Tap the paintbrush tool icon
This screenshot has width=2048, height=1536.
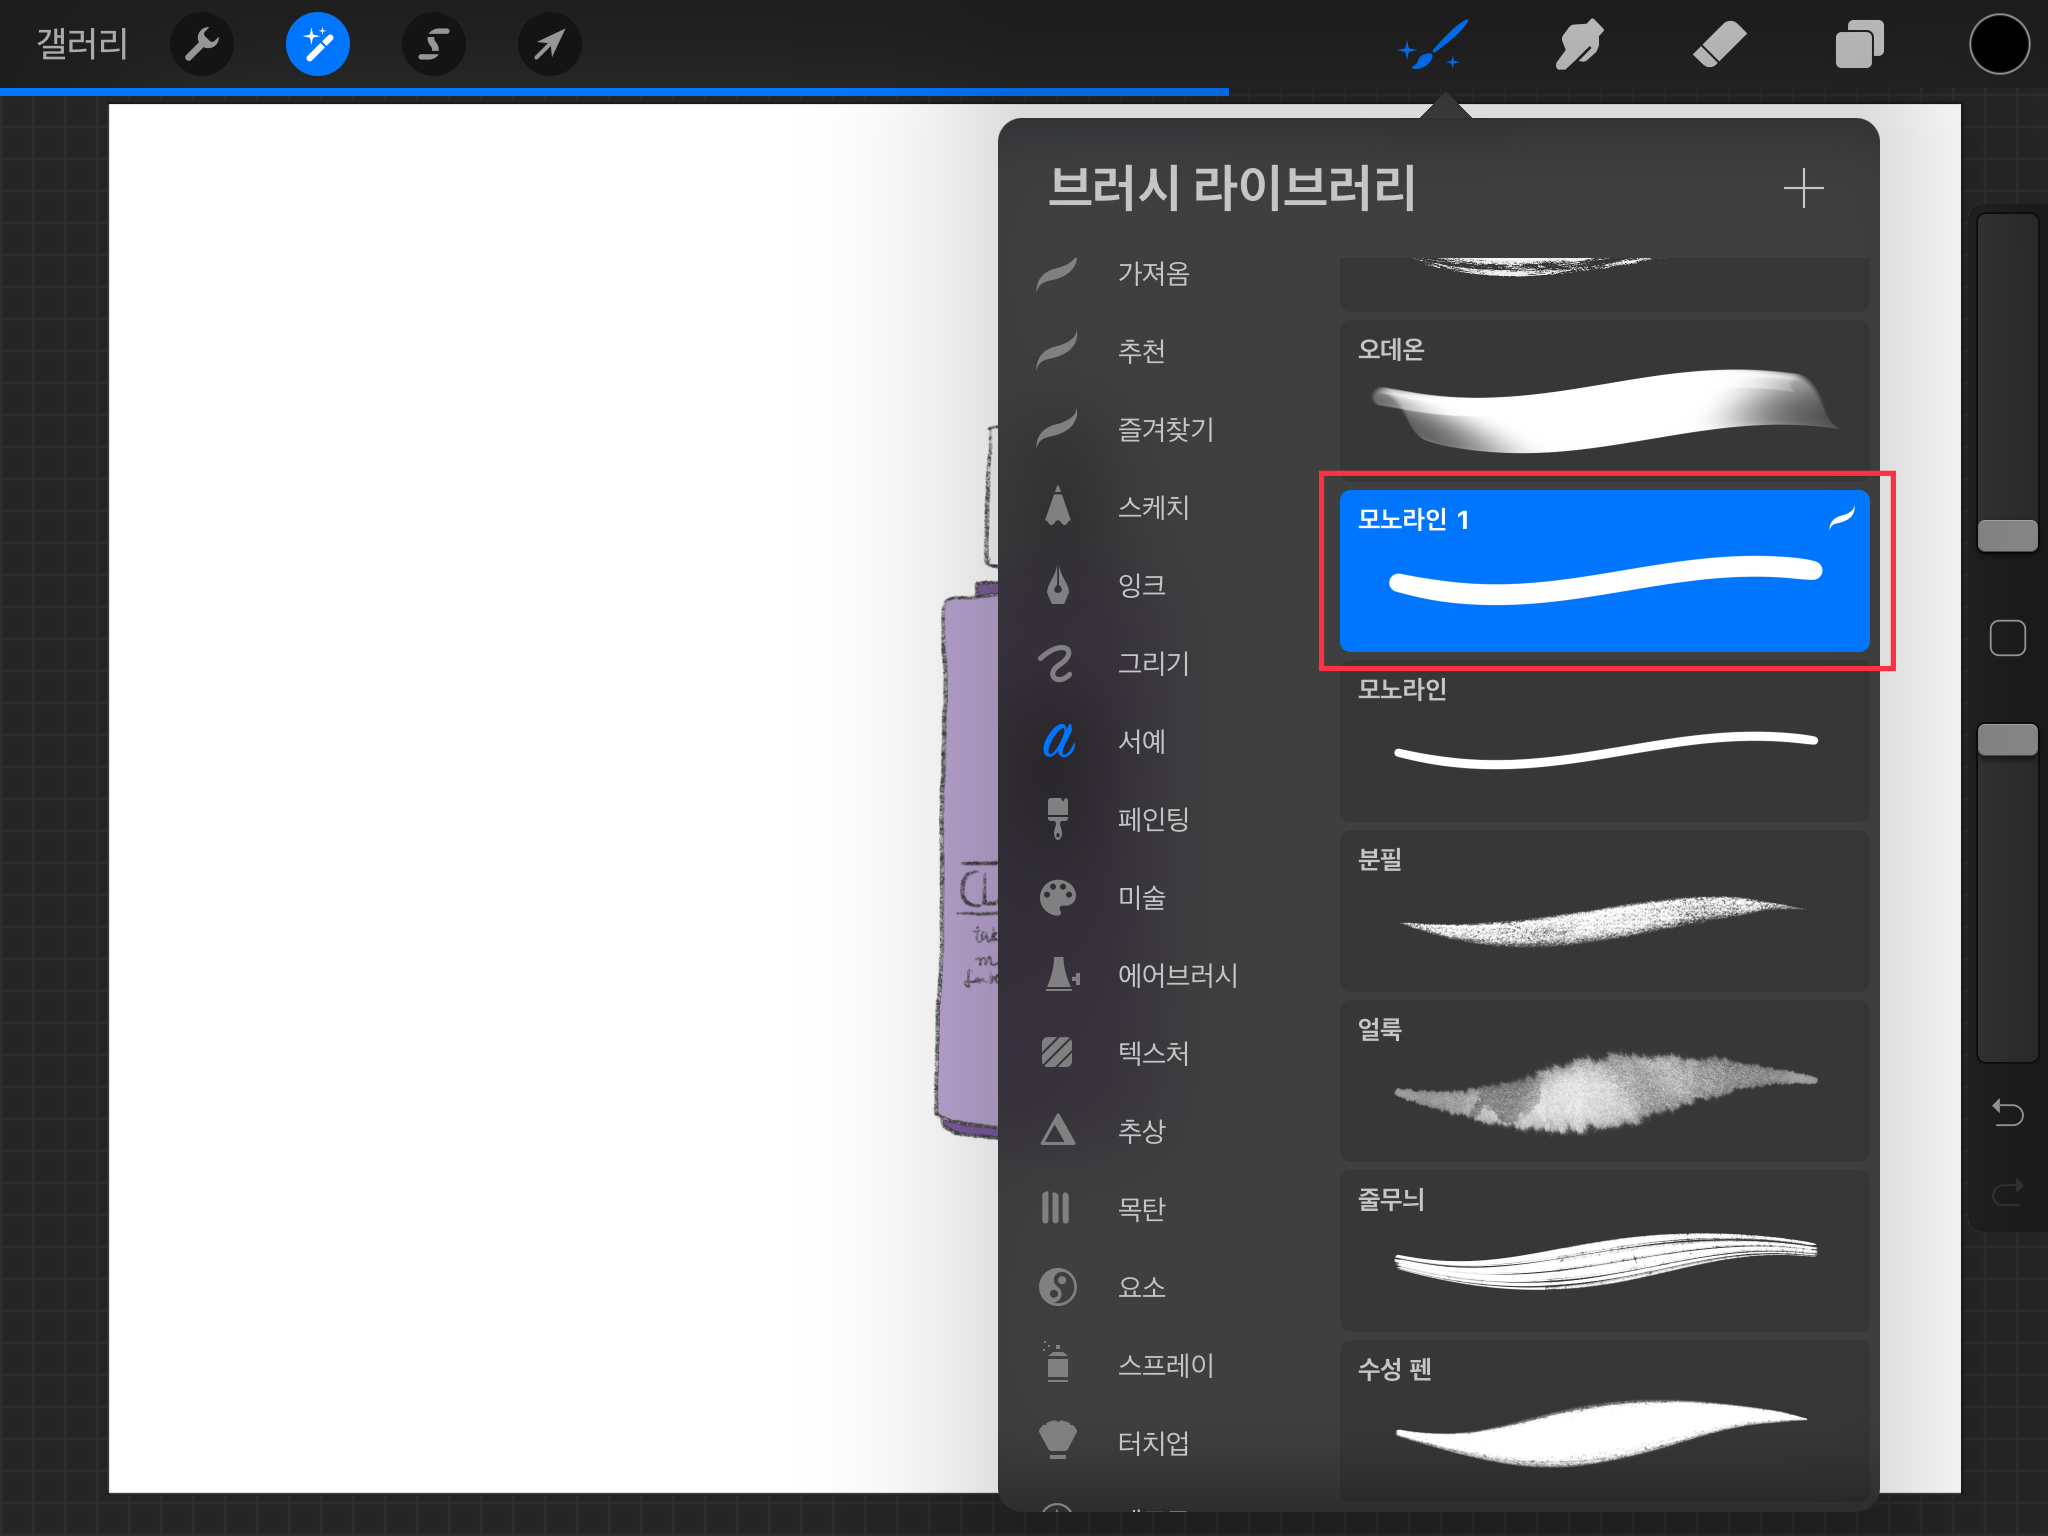(1434, 44)
